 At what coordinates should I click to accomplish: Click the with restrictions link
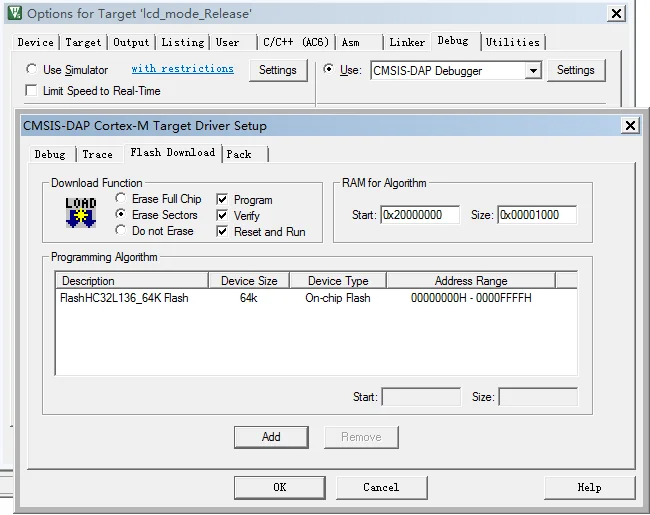tap(182, 69)
